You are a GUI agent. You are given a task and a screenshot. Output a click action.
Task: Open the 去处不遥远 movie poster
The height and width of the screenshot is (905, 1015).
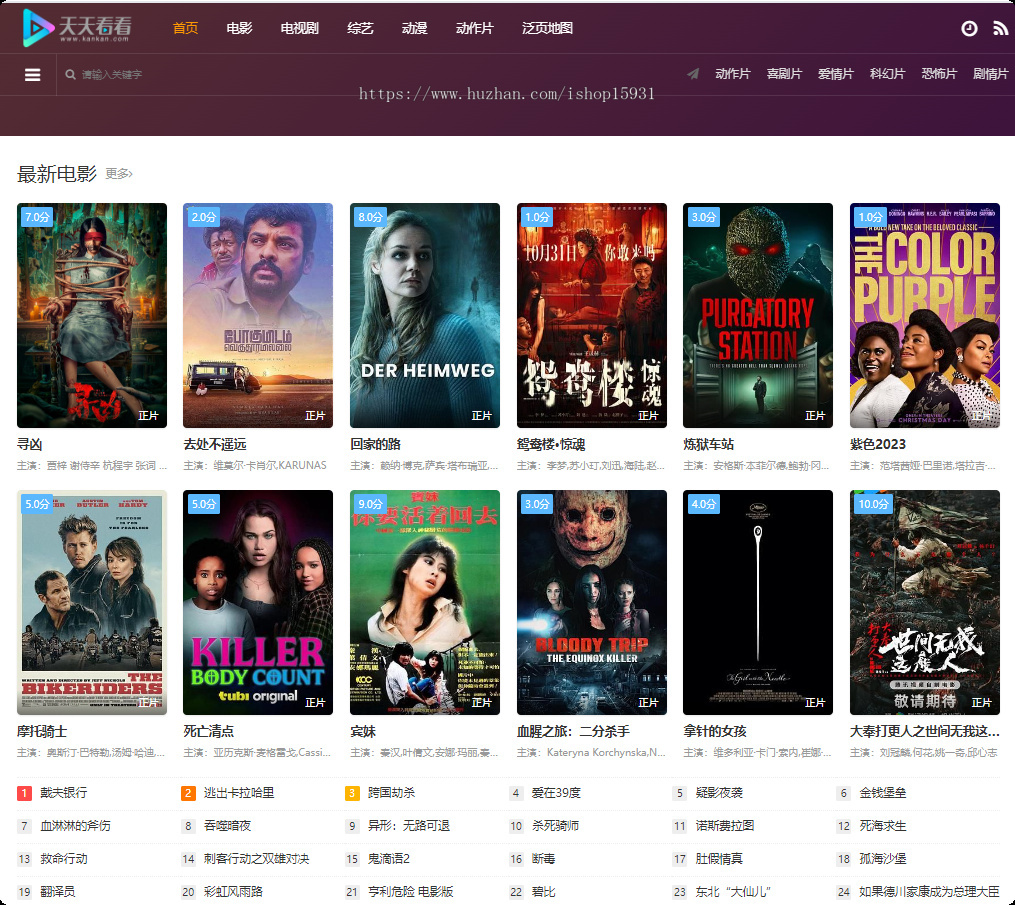click(258, 315)
